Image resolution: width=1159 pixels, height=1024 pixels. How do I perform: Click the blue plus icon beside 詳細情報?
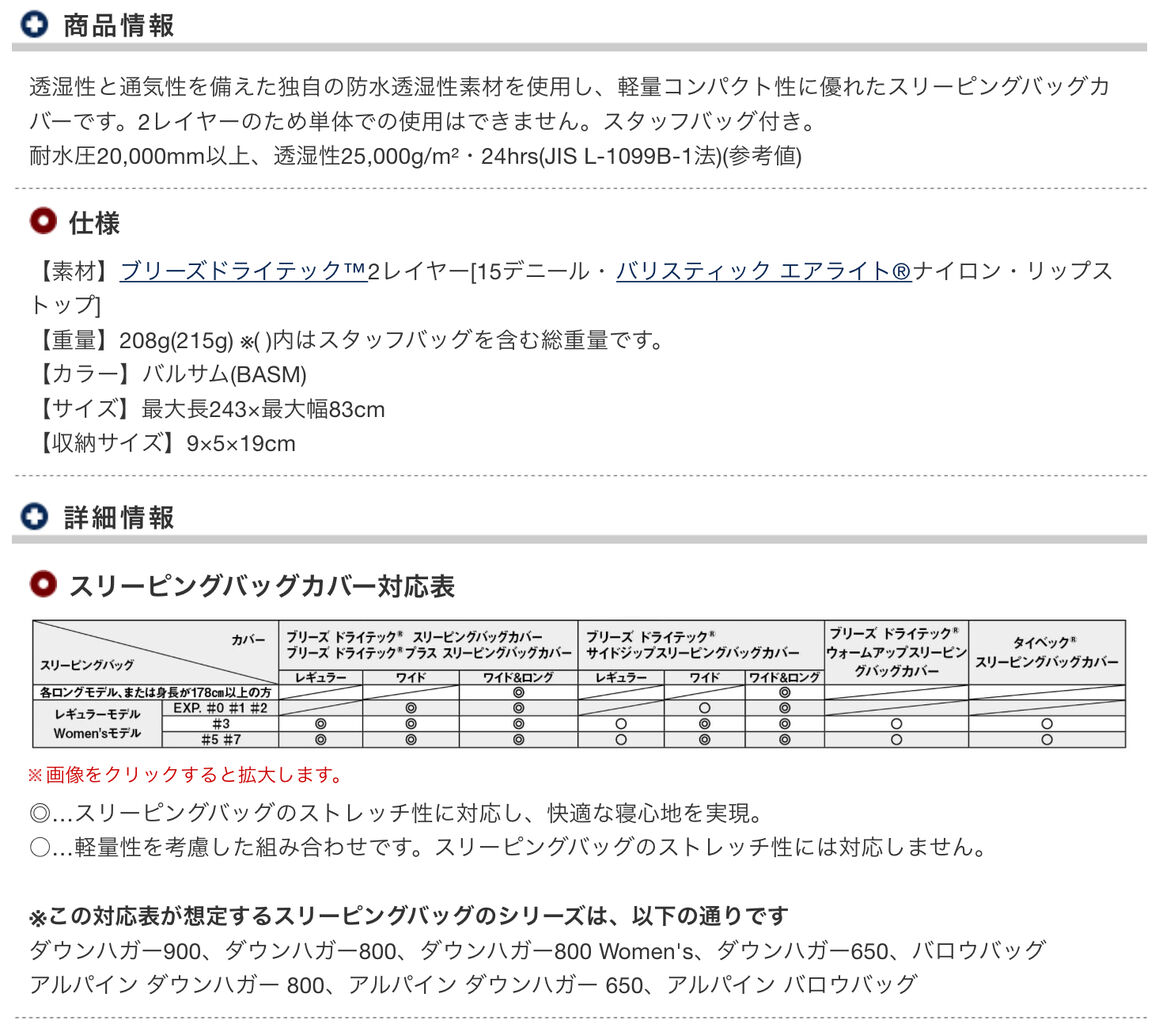(34, 516)
